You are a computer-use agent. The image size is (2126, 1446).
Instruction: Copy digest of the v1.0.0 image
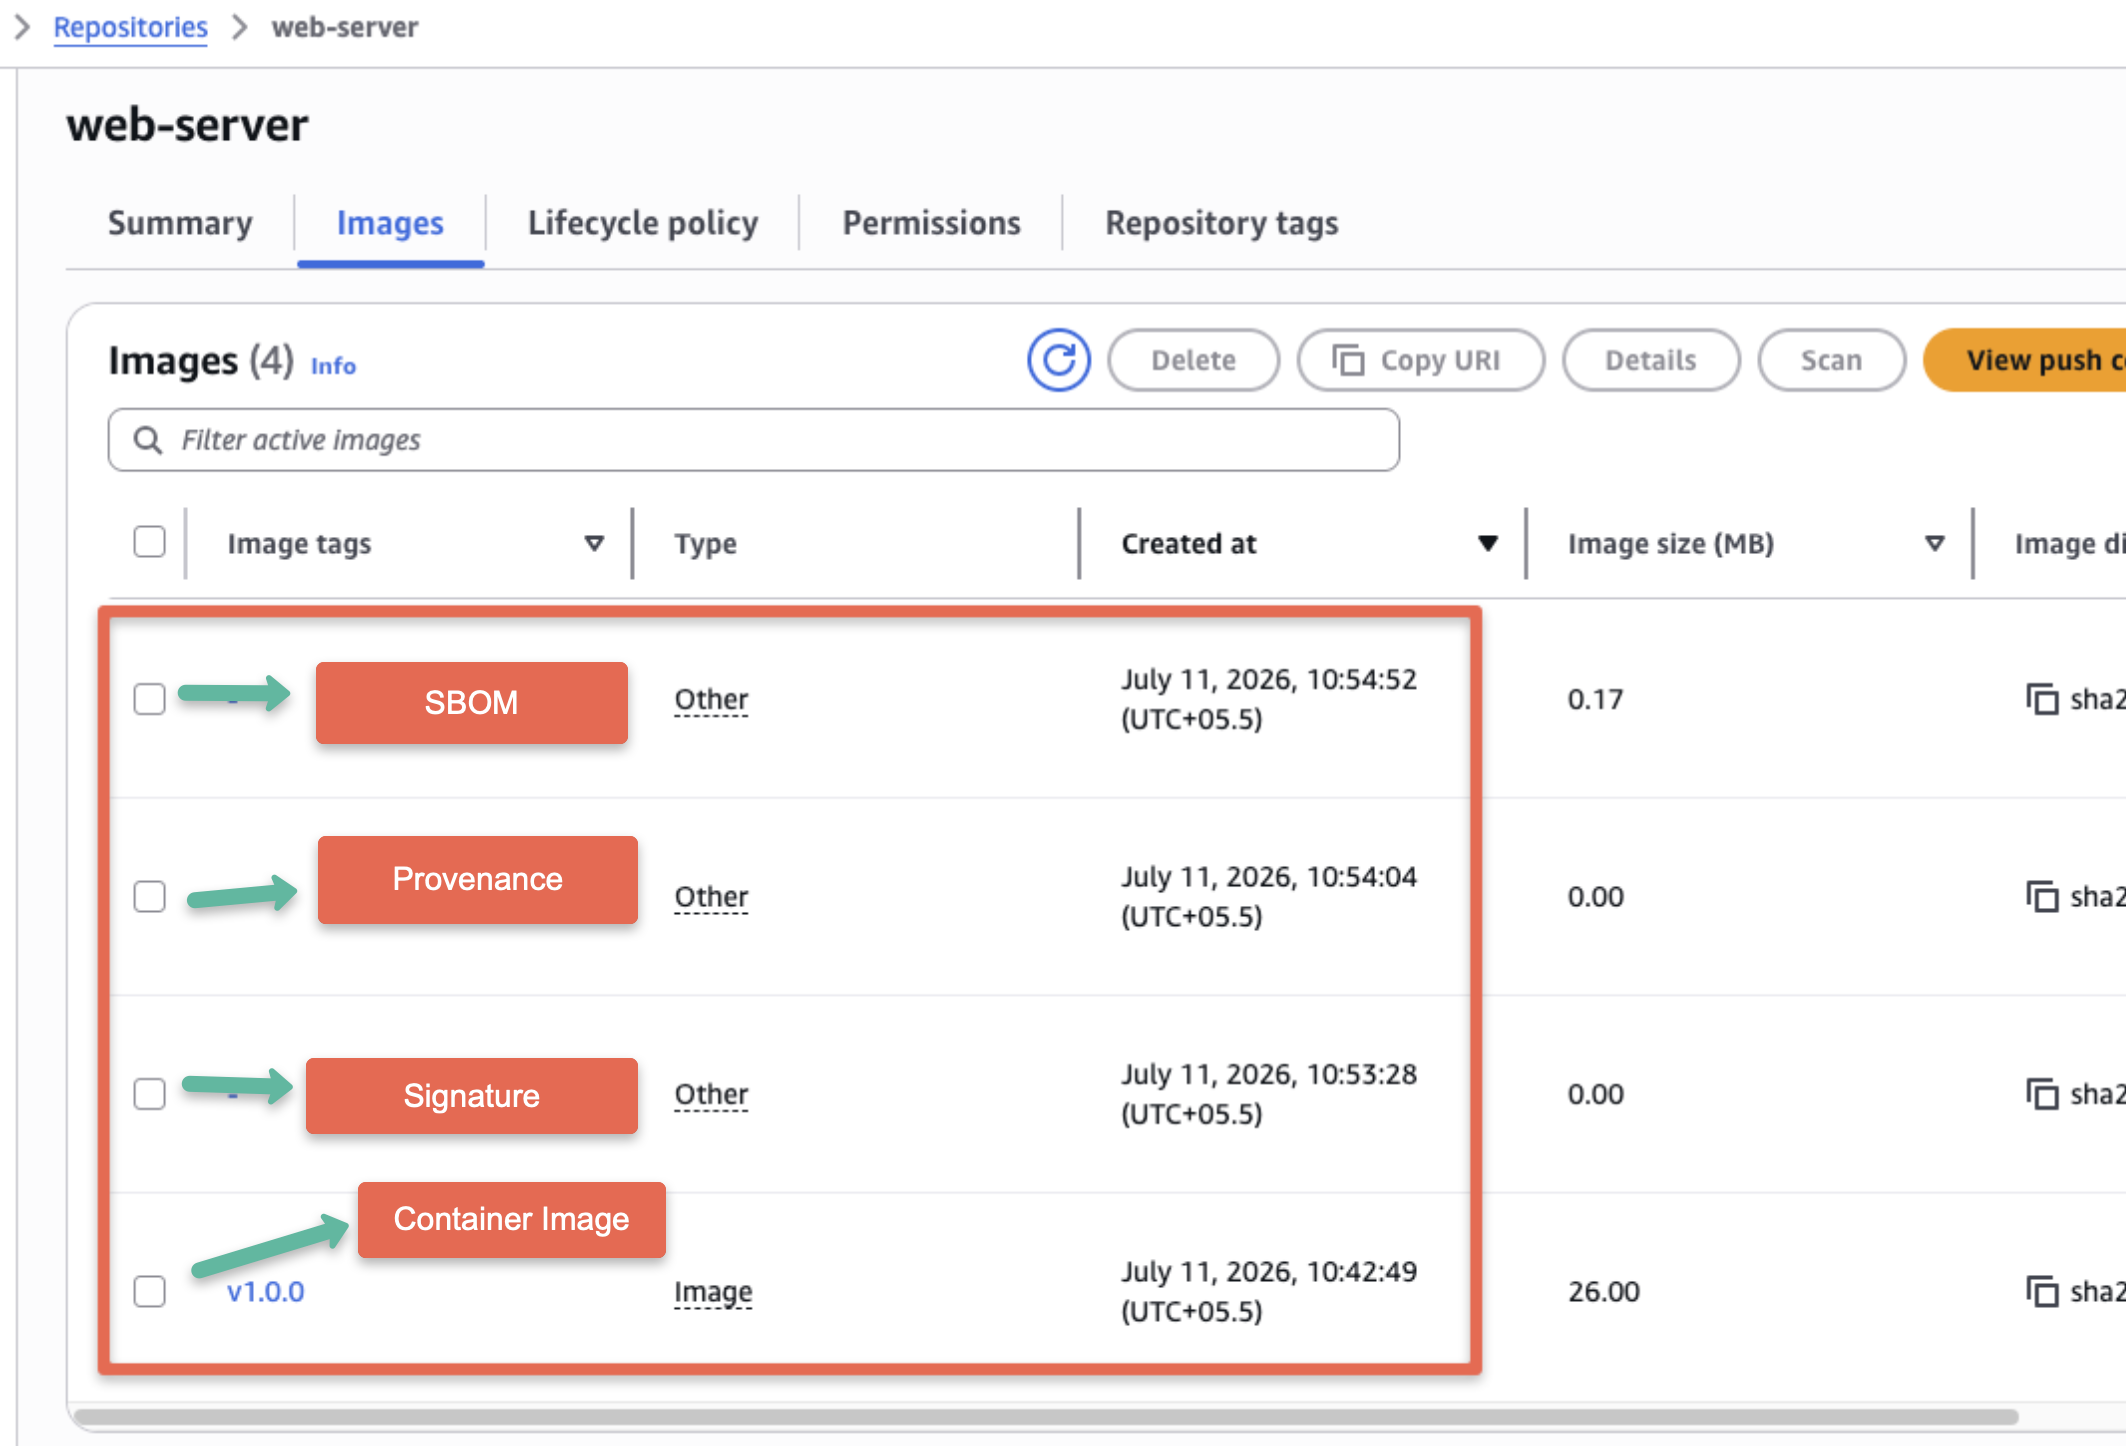[2042, 1291]
